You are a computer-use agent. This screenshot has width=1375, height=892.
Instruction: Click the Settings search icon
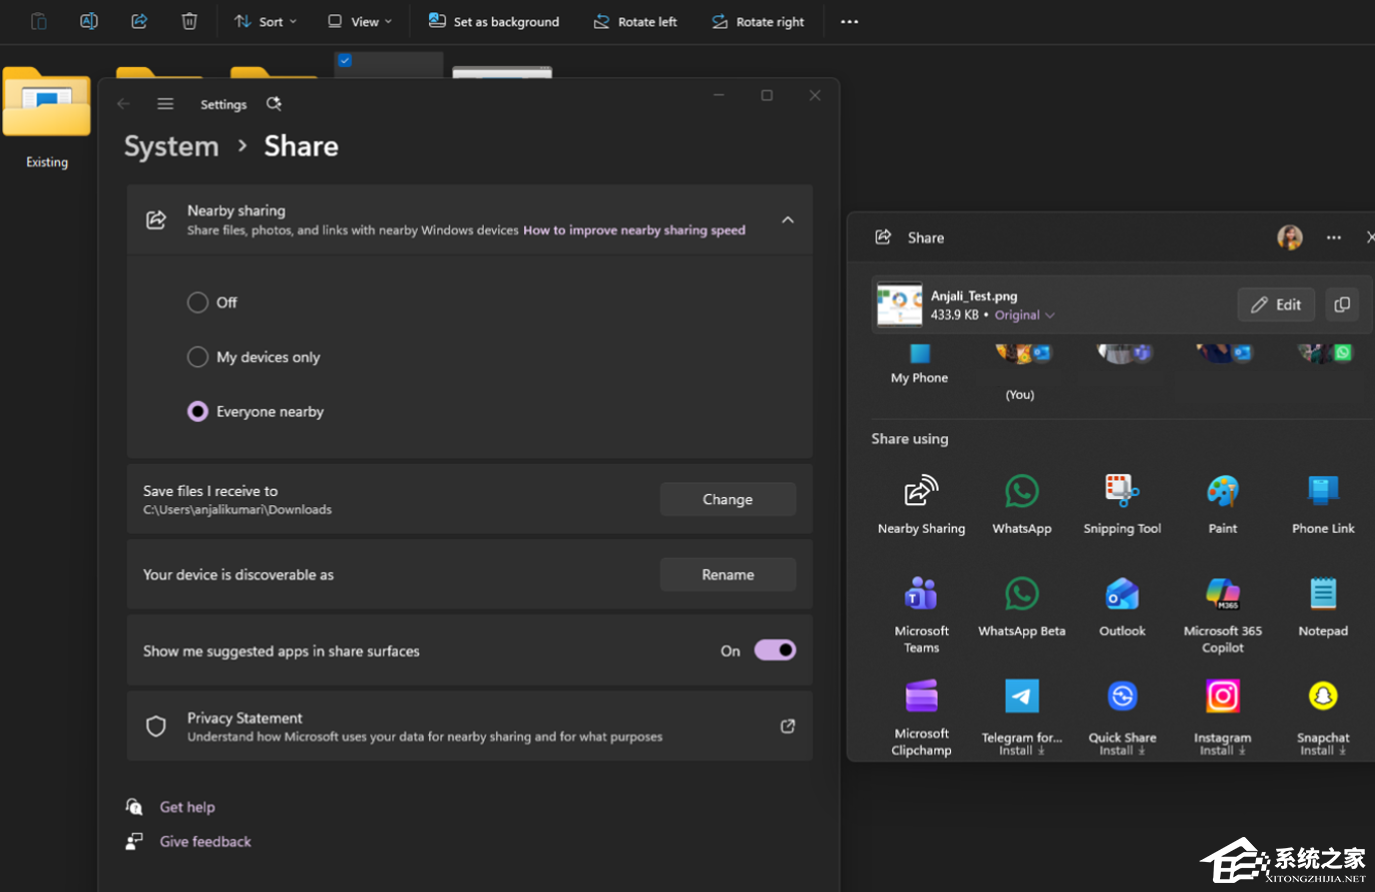274,104
